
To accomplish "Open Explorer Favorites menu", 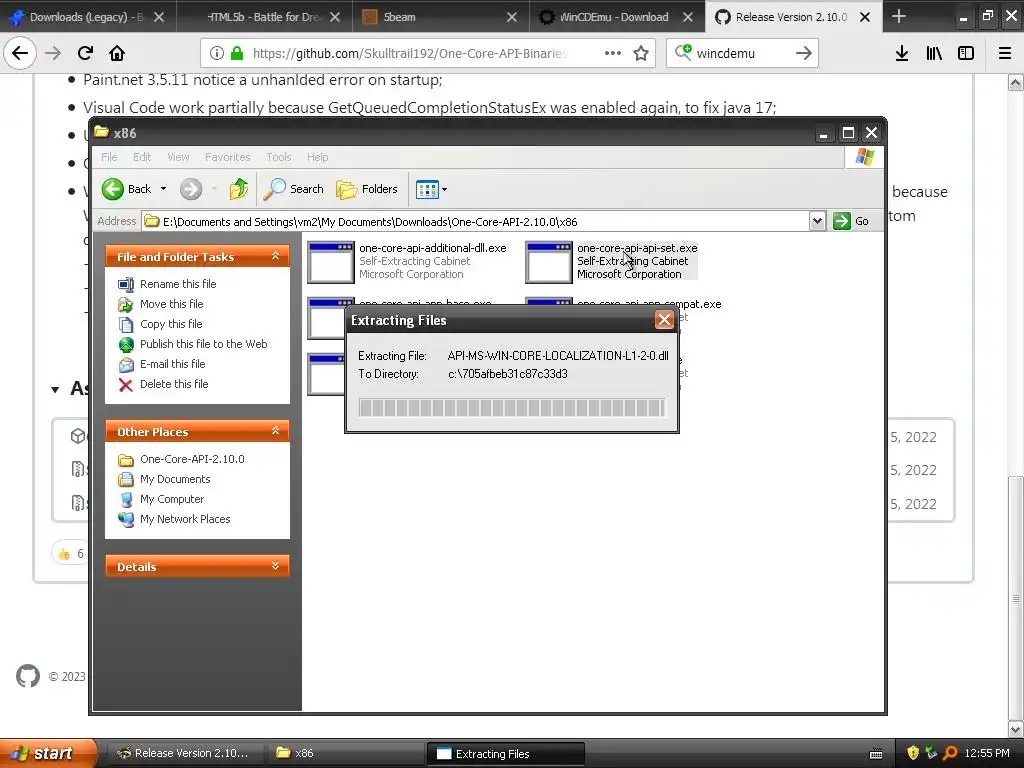I will click(x=227, y=157).
